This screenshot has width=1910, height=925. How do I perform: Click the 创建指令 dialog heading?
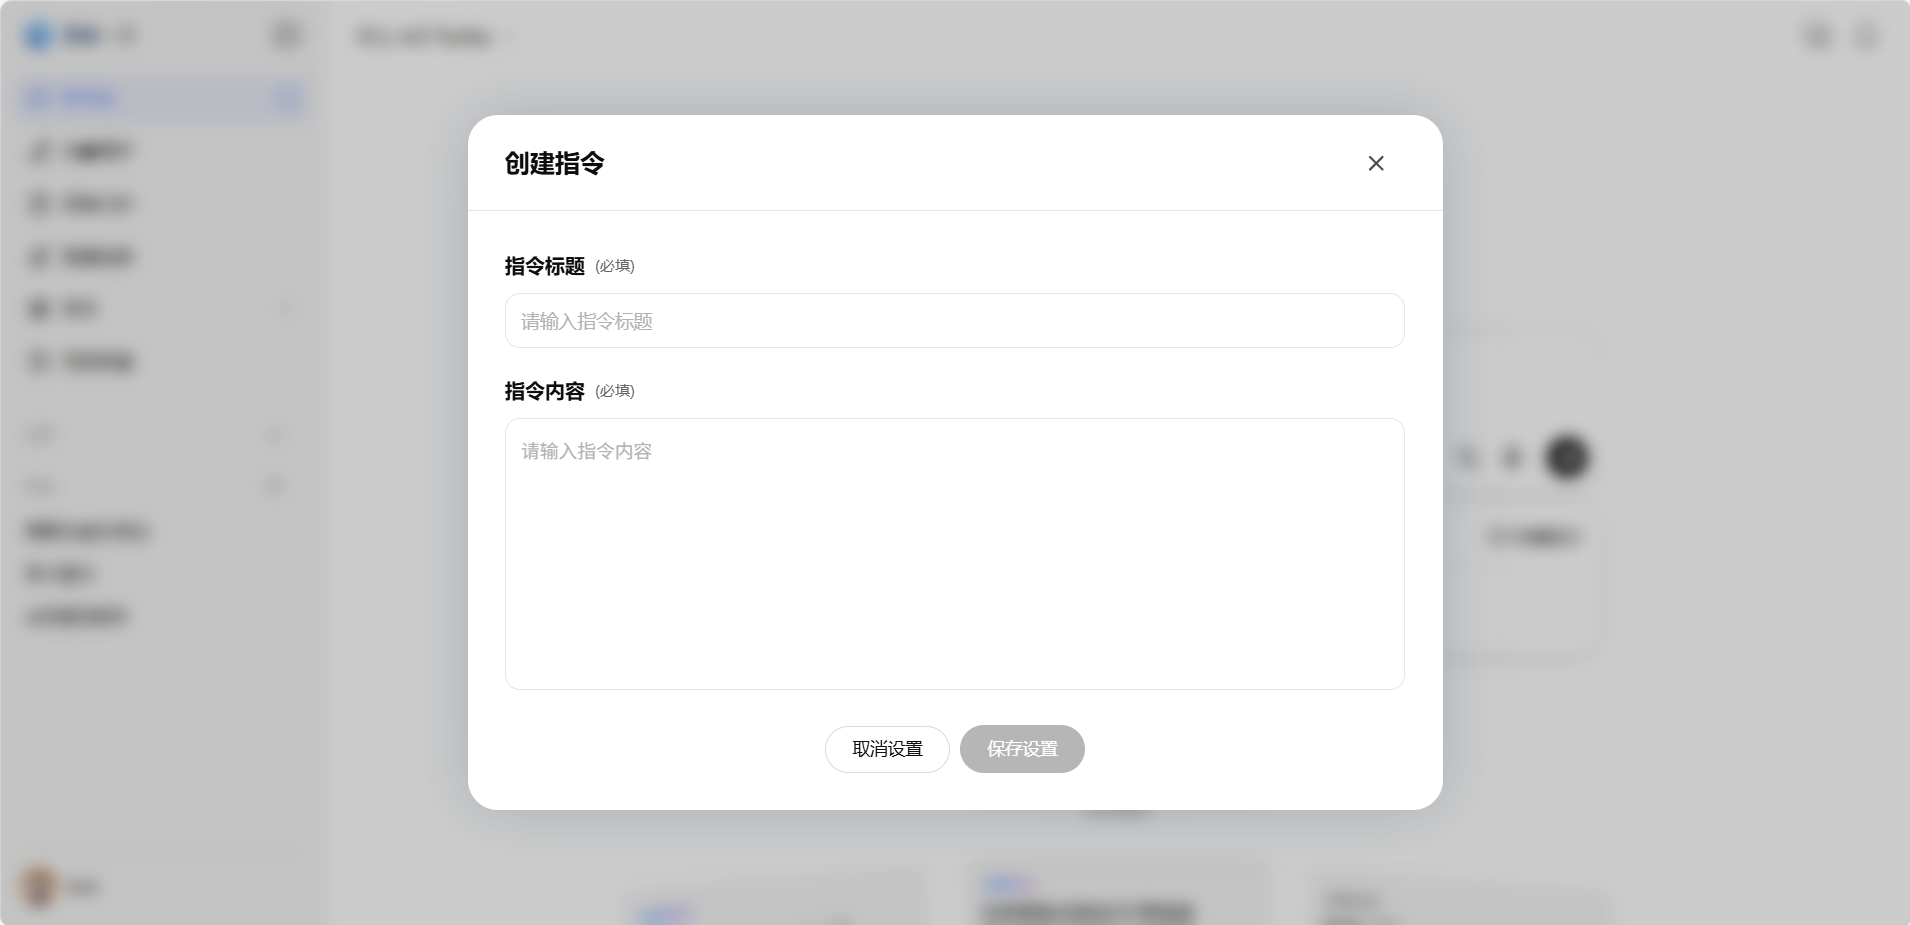tap(554, 163)
